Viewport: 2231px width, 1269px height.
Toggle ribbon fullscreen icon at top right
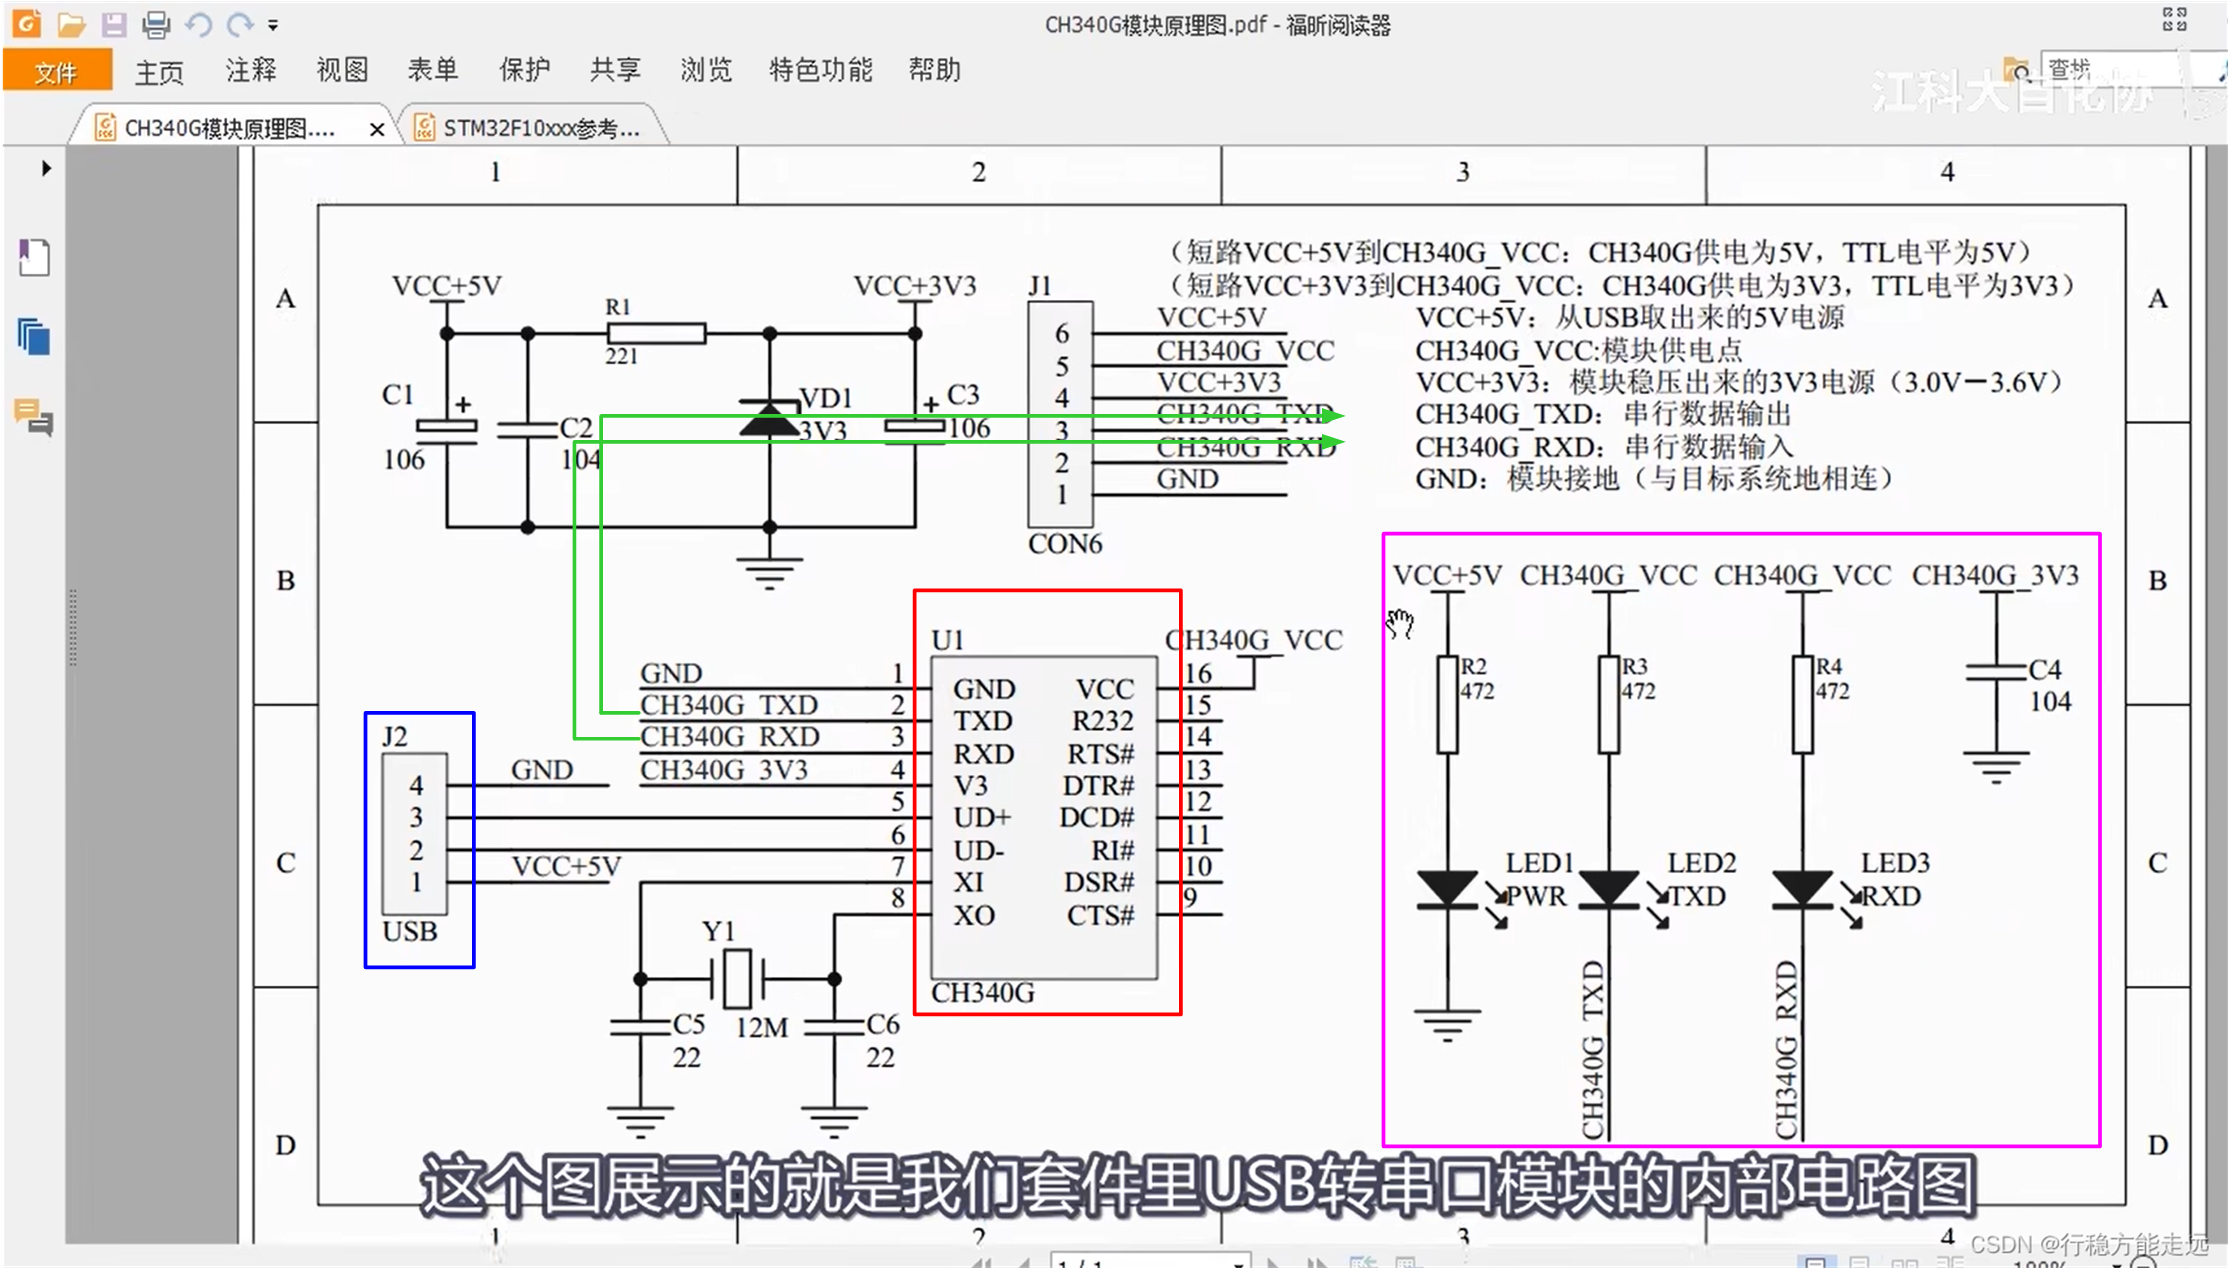point(2174,19)
